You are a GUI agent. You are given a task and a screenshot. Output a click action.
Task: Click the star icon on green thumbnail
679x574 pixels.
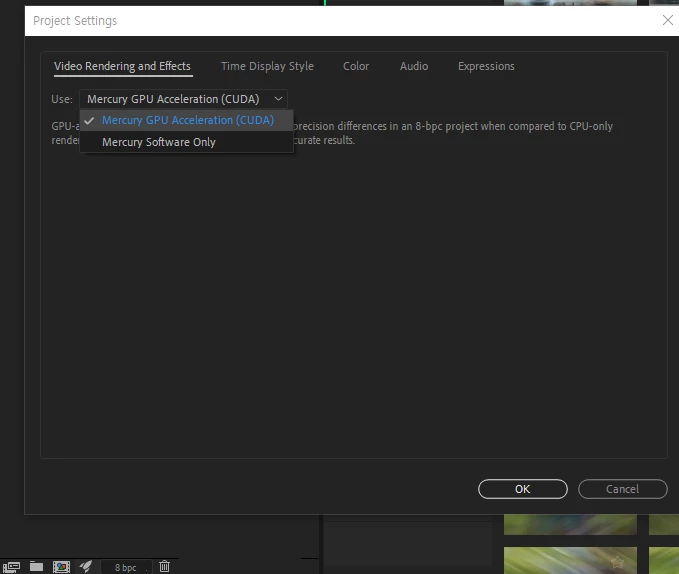[617, 562]
